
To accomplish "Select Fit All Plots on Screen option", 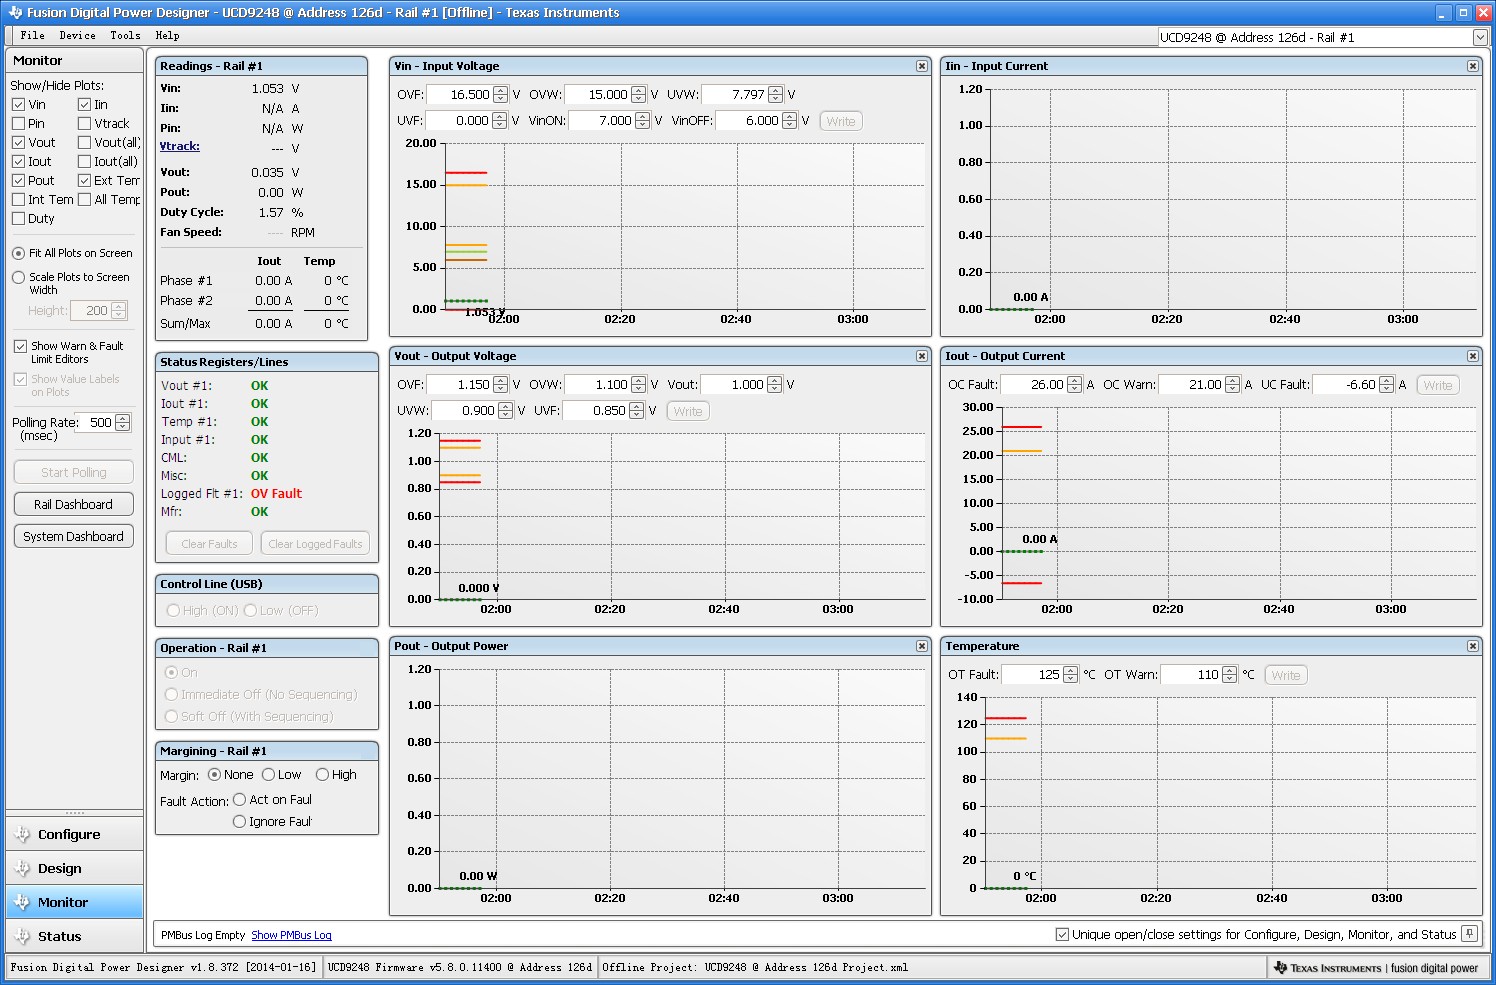I will 18,253.
